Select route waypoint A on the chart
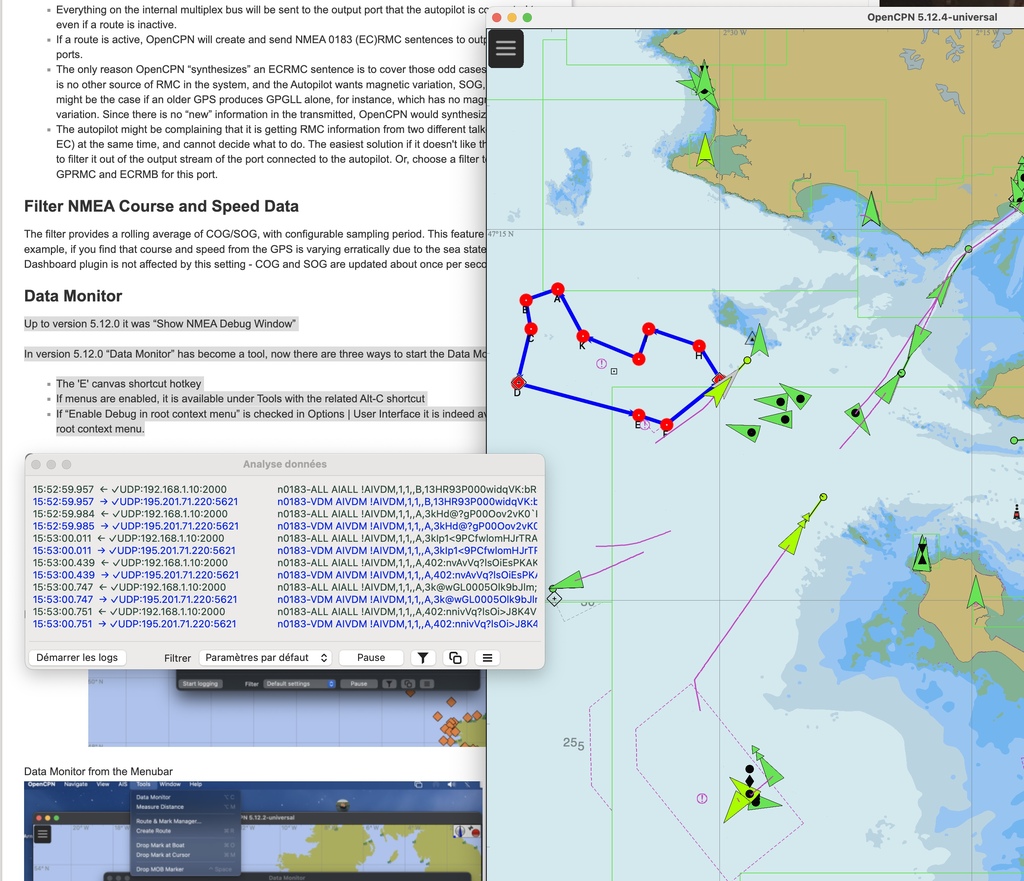Viewport: 1024px width, 881px height. coord(560,288)
